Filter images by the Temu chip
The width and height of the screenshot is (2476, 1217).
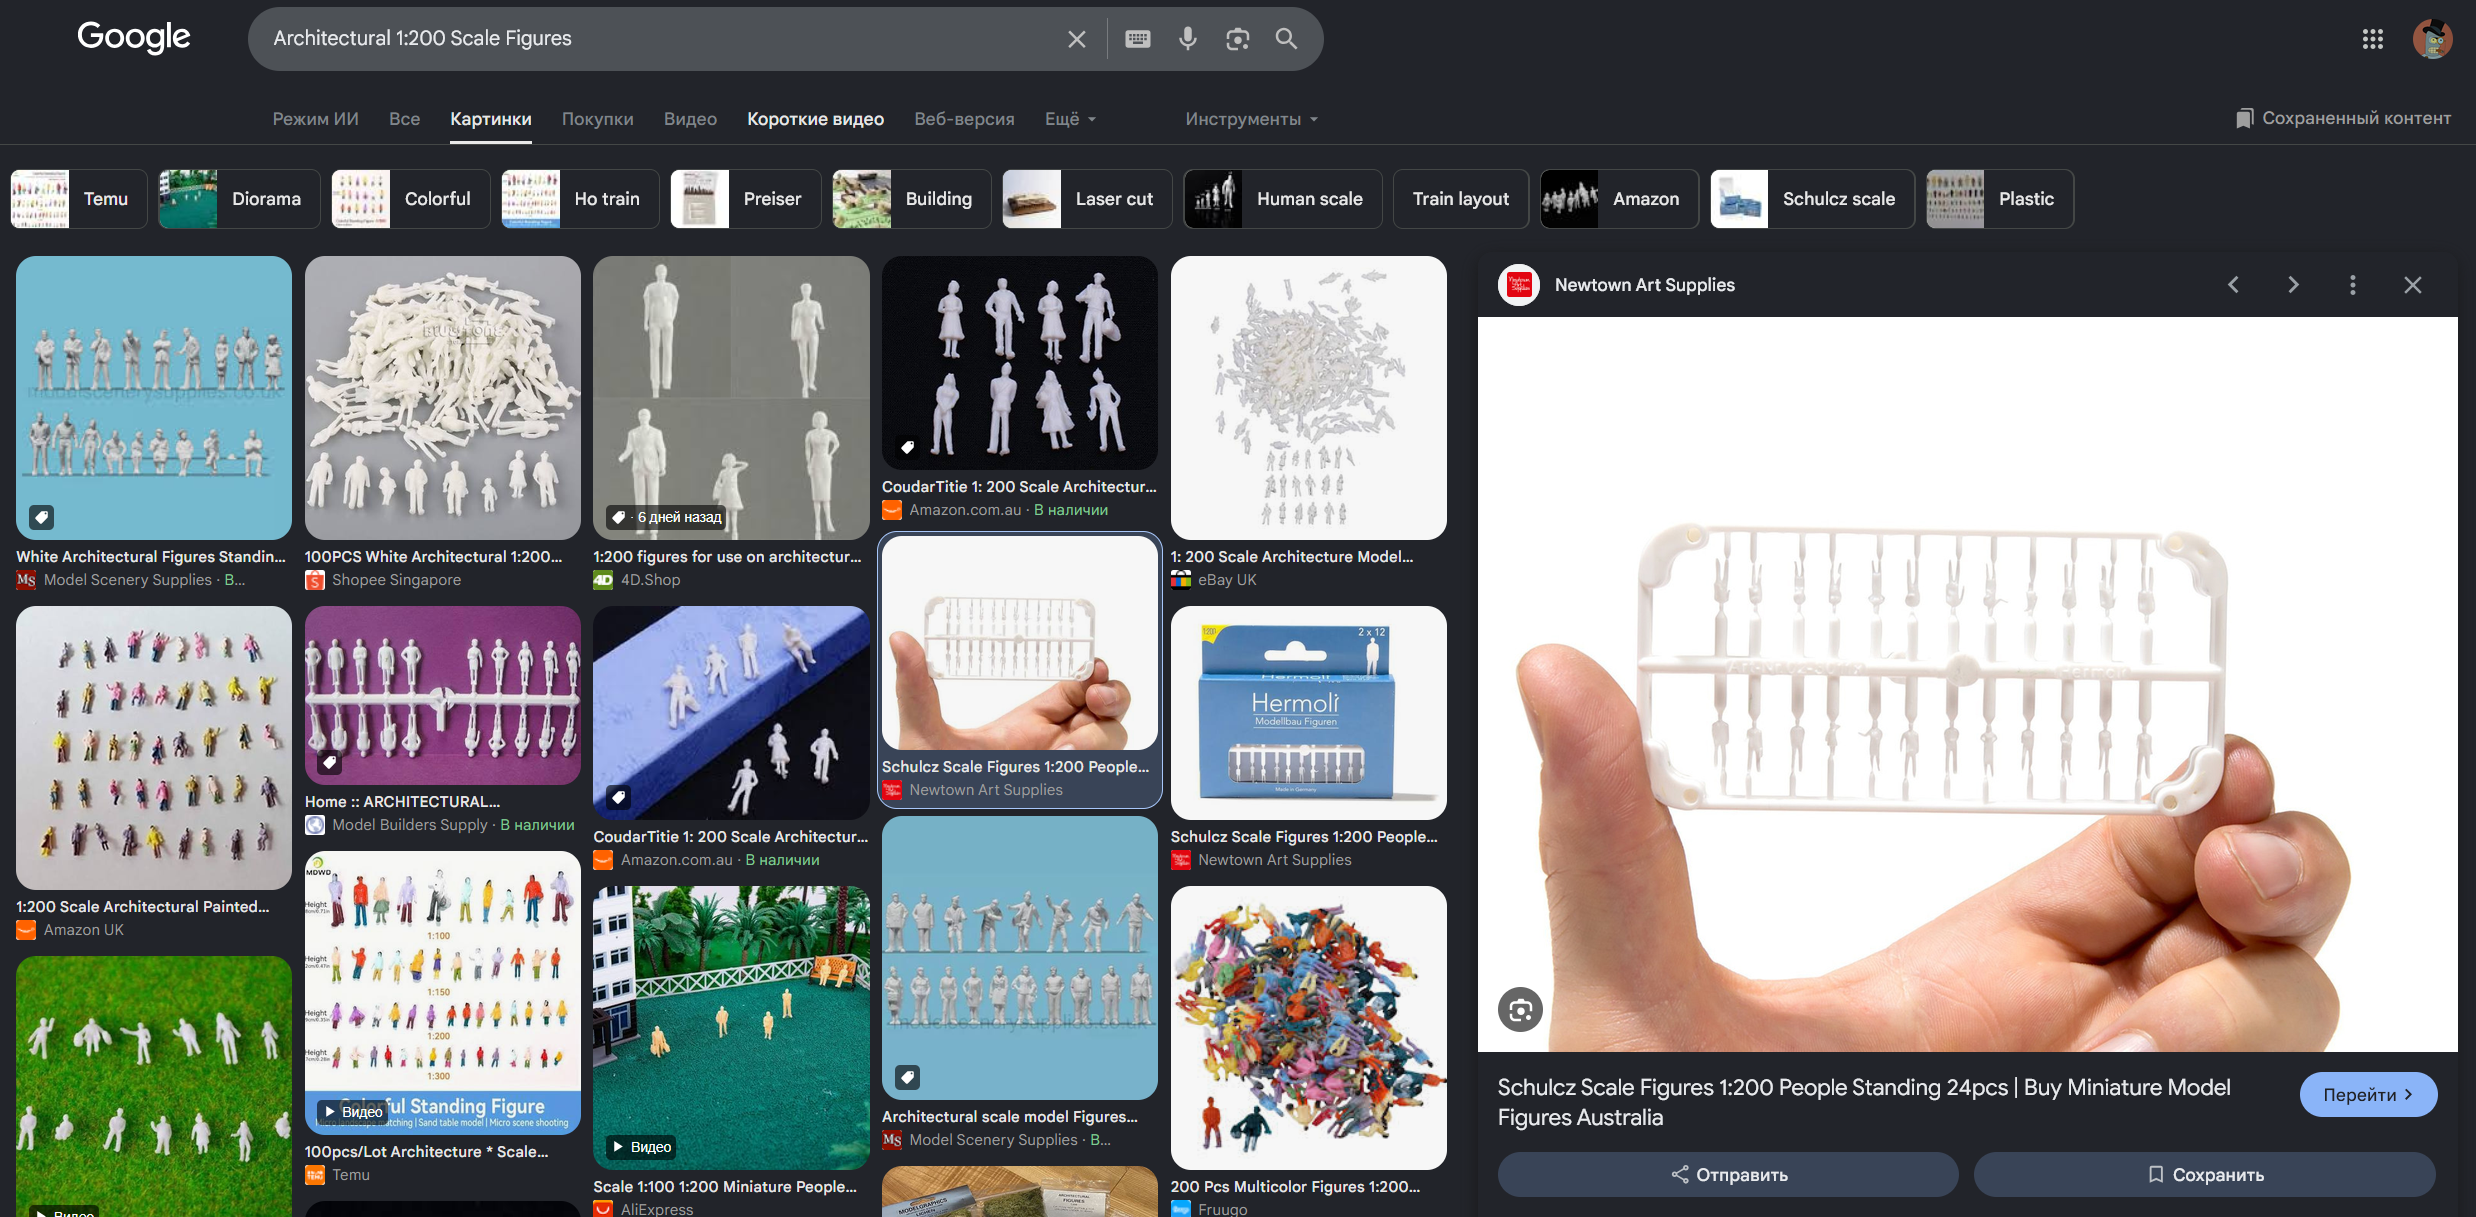[x=79, y=199]
